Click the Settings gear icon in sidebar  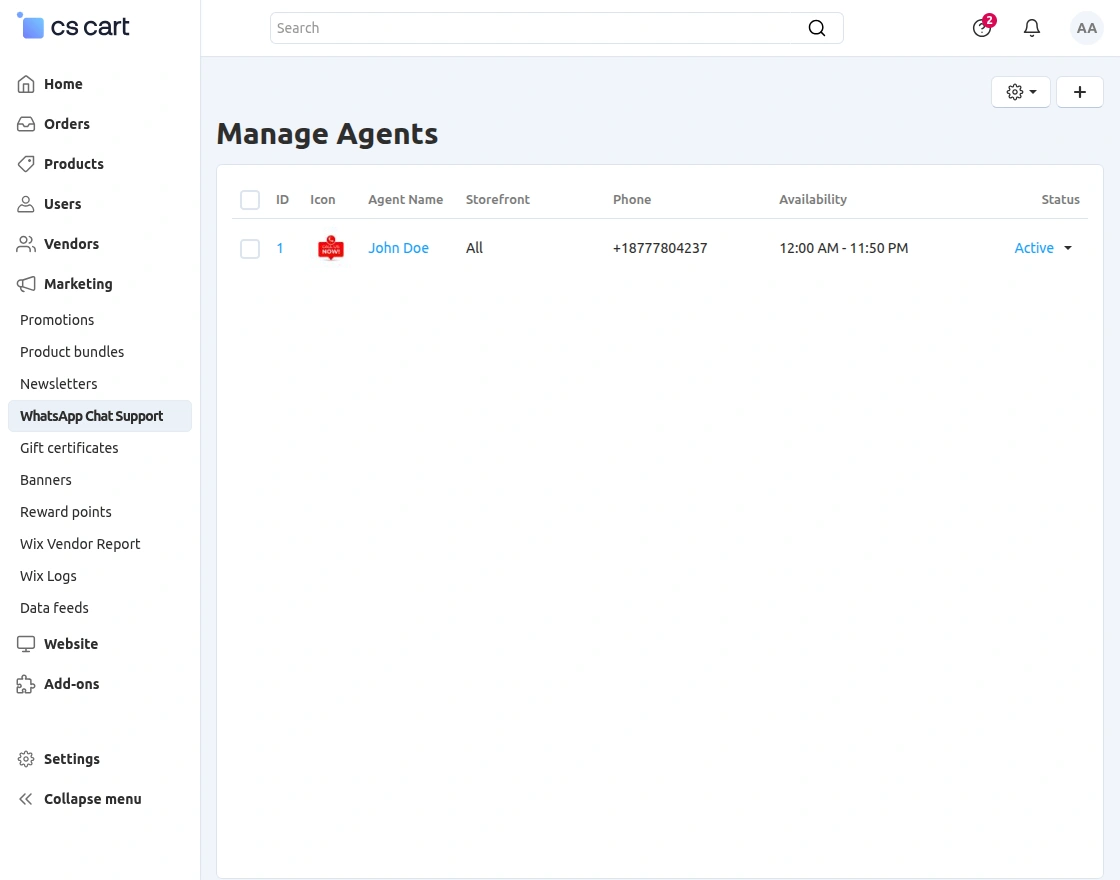pyautogui.click(x=26, y=759)
